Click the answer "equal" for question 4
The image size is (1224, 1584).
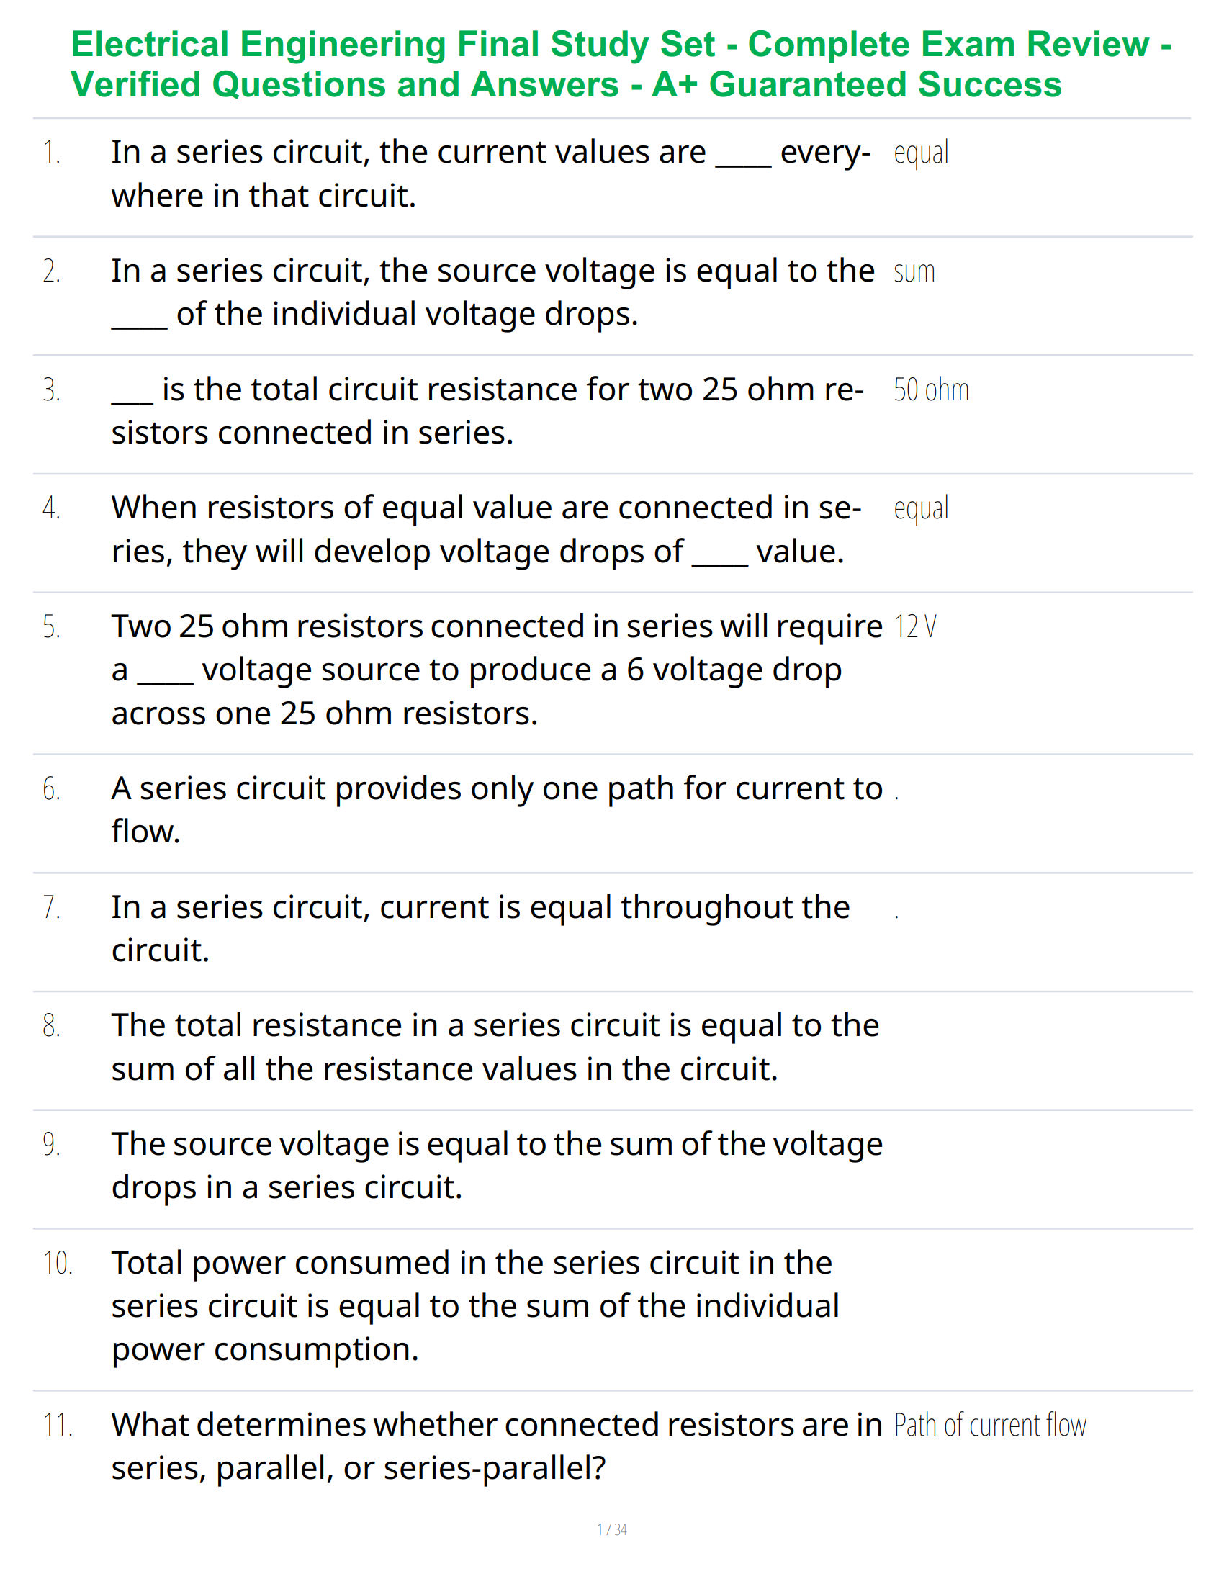921,510
